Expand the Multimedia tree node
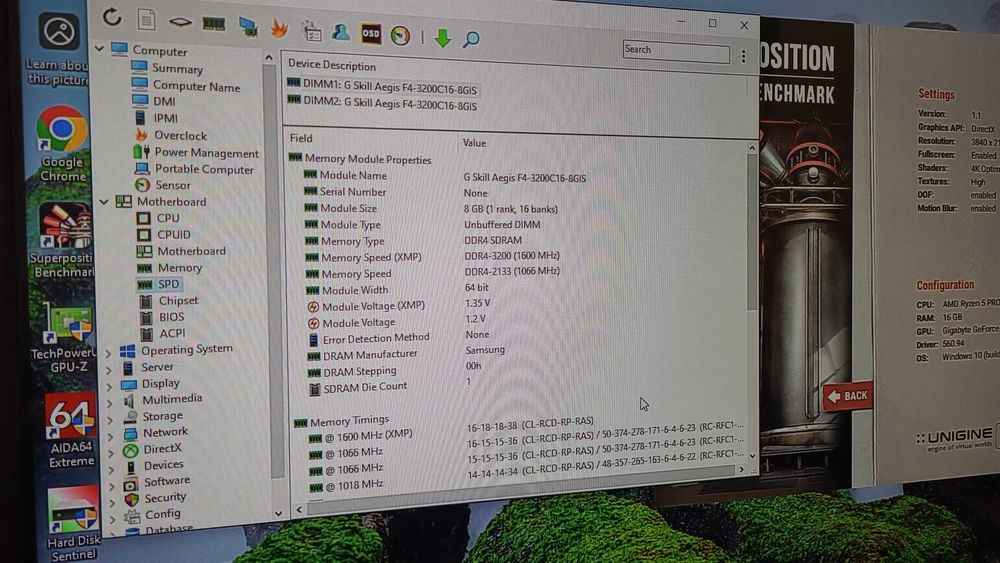 (x=110, y=402)
